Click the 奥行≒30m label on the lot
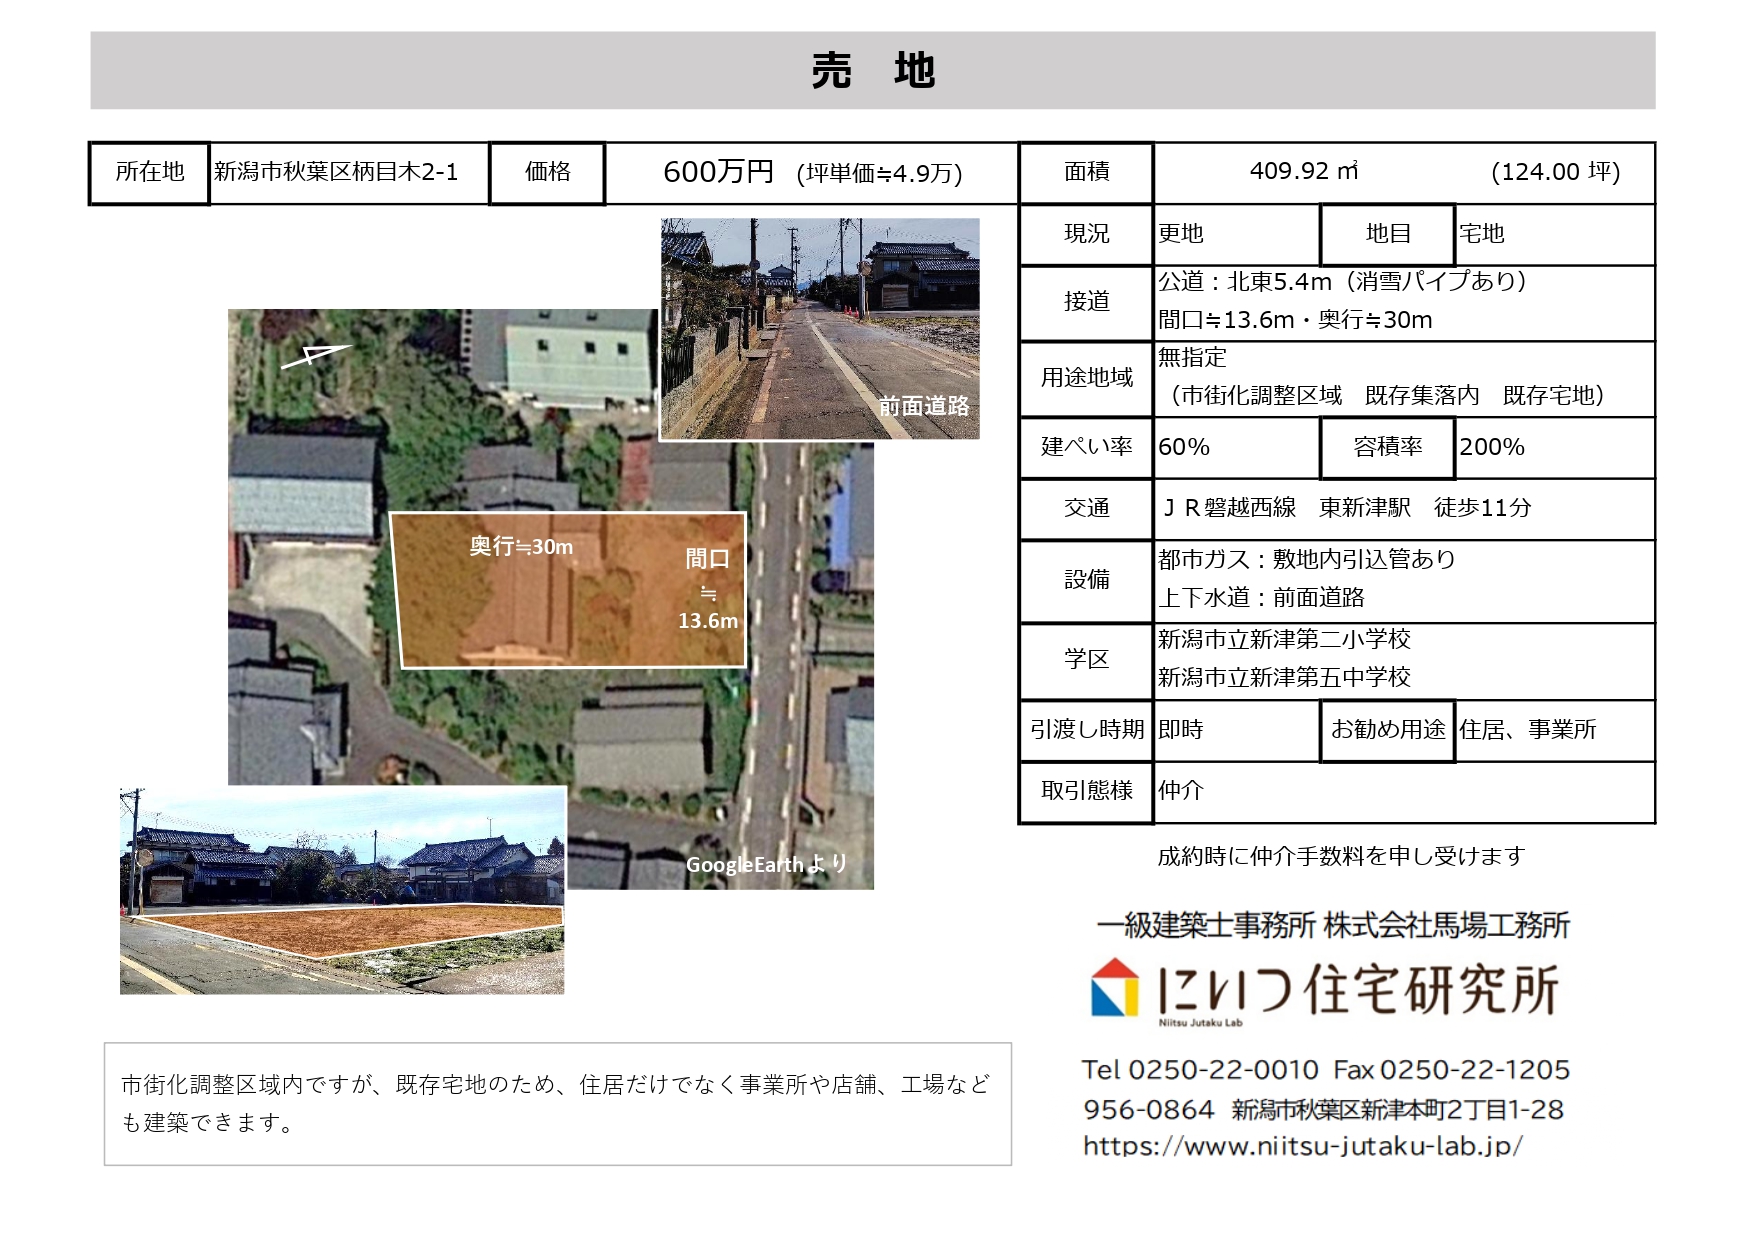The width and height of the screenshot is (1754, 1240). tap(521, 547)
